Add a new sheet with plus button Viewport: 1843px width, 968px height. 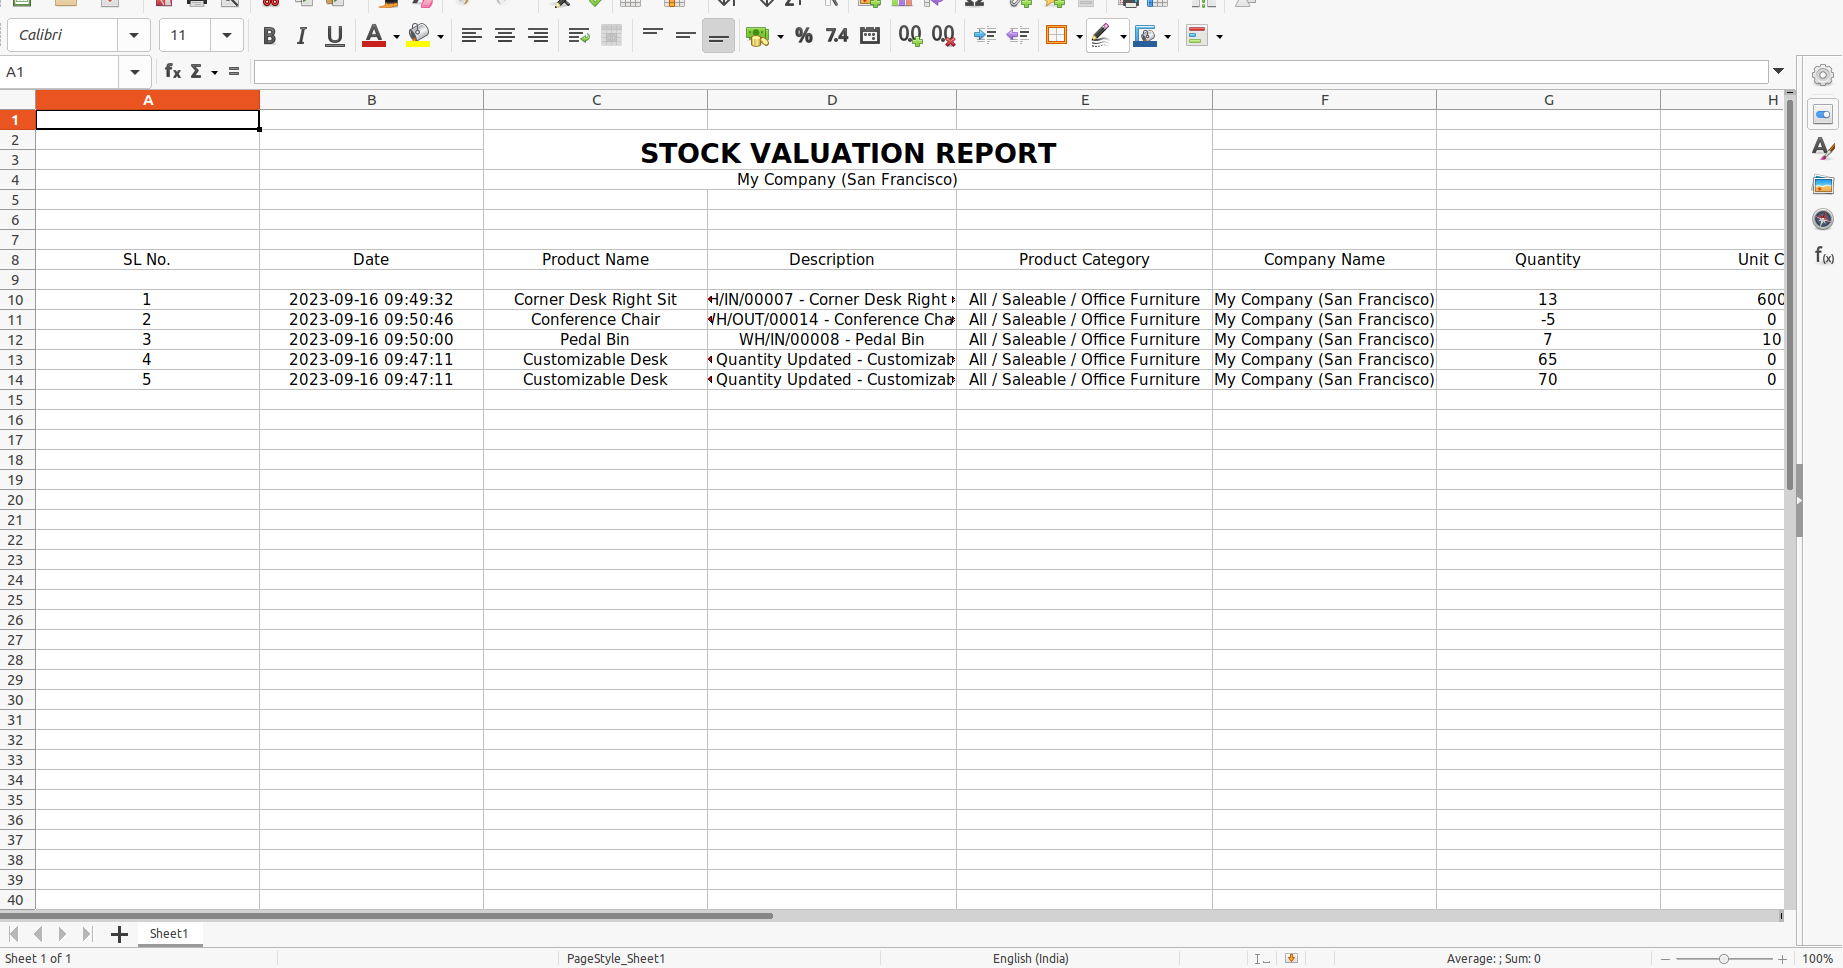tap(119, 934)
